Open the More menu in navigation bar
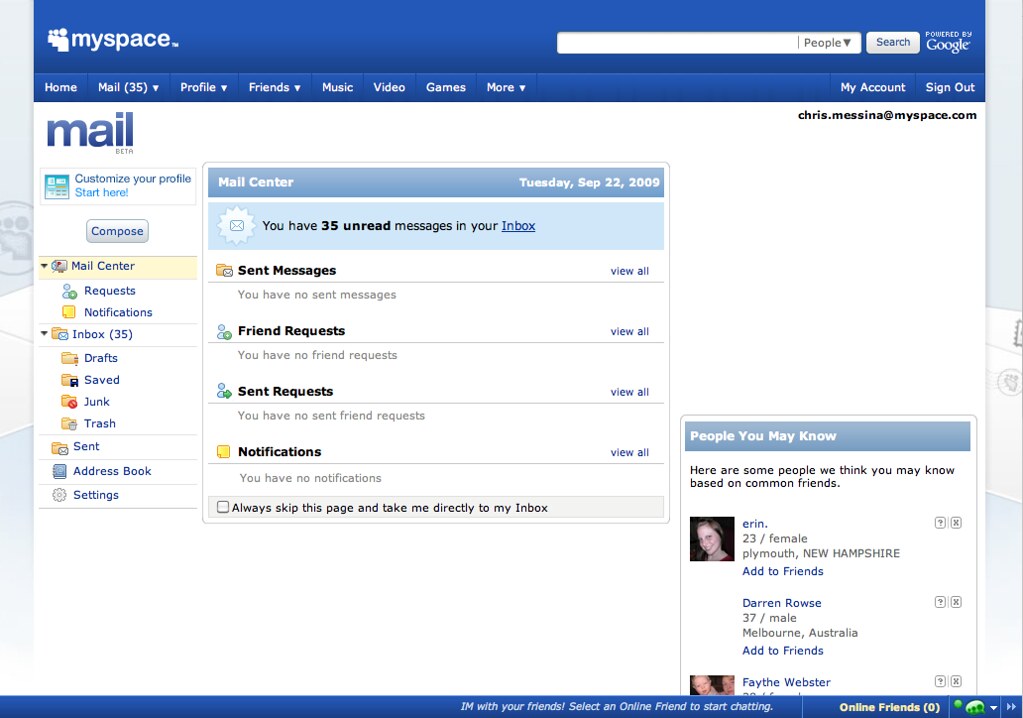This screenshot has height=718, width=1023. click(505, 87)
